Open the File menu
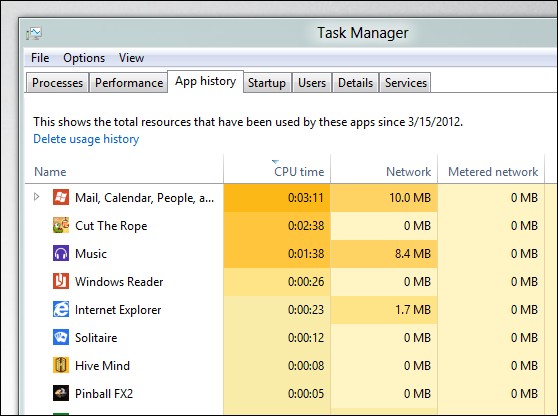The height and width of the screenshot is (416, 558). [40, 58]
